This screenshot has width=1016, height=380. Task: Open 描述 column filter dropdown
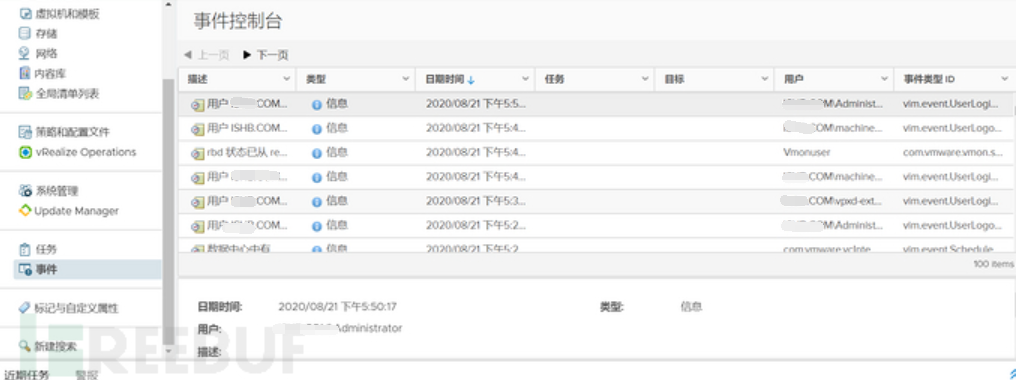click(287, 79)
